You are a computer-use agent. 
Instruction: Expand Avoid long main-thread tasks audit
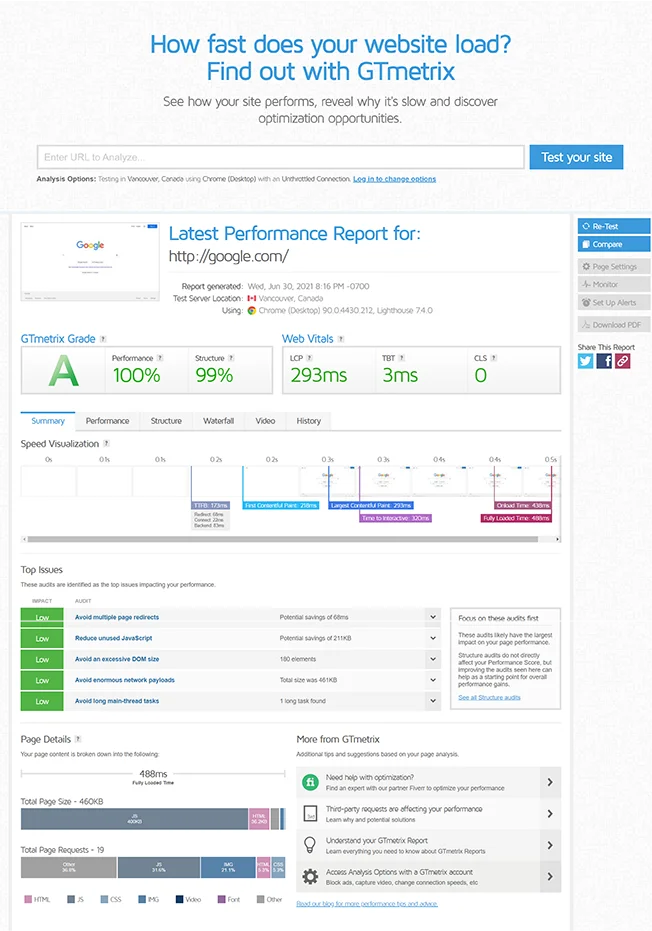(433, 701)
